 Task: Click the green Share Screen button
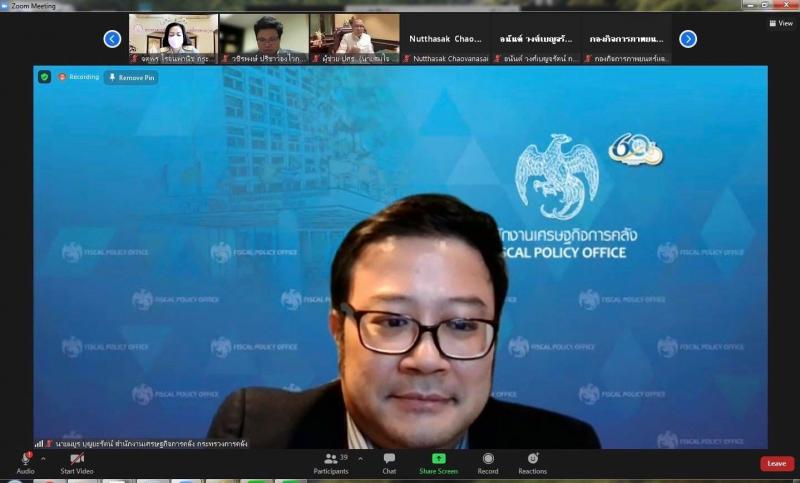[438, 463]
